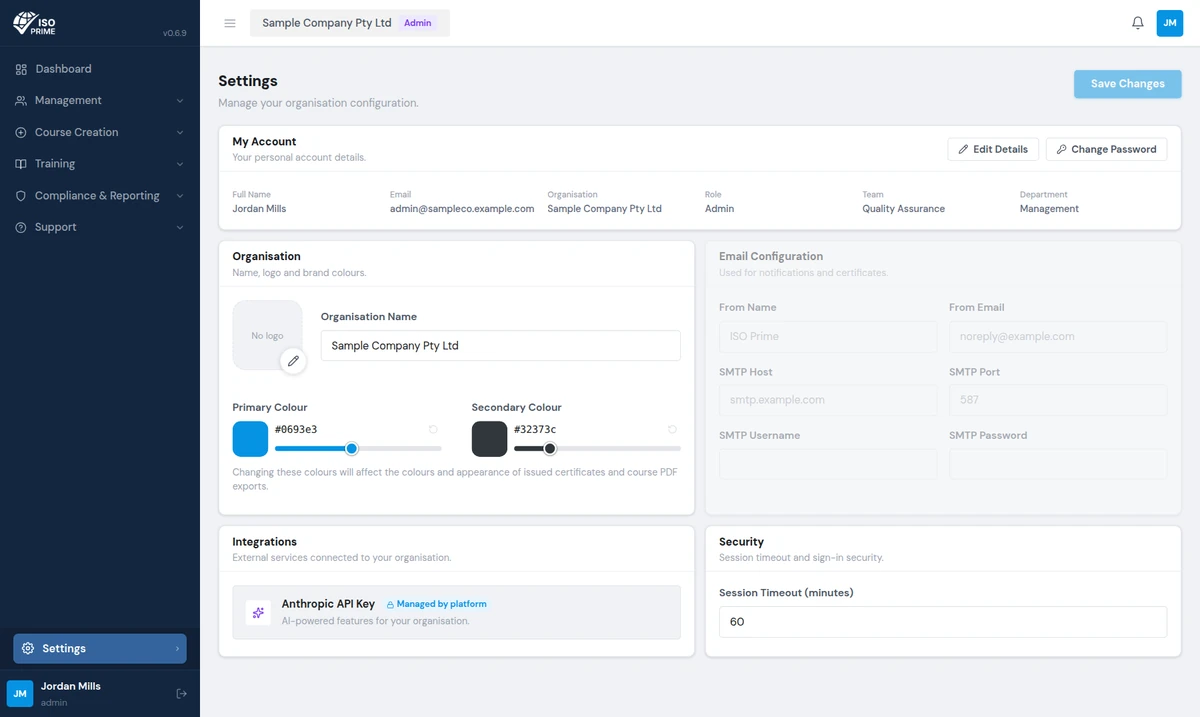Screen dimensions: 1200x717
Task: Reset the Primary Colour with its reset icon
Action: 433,429
